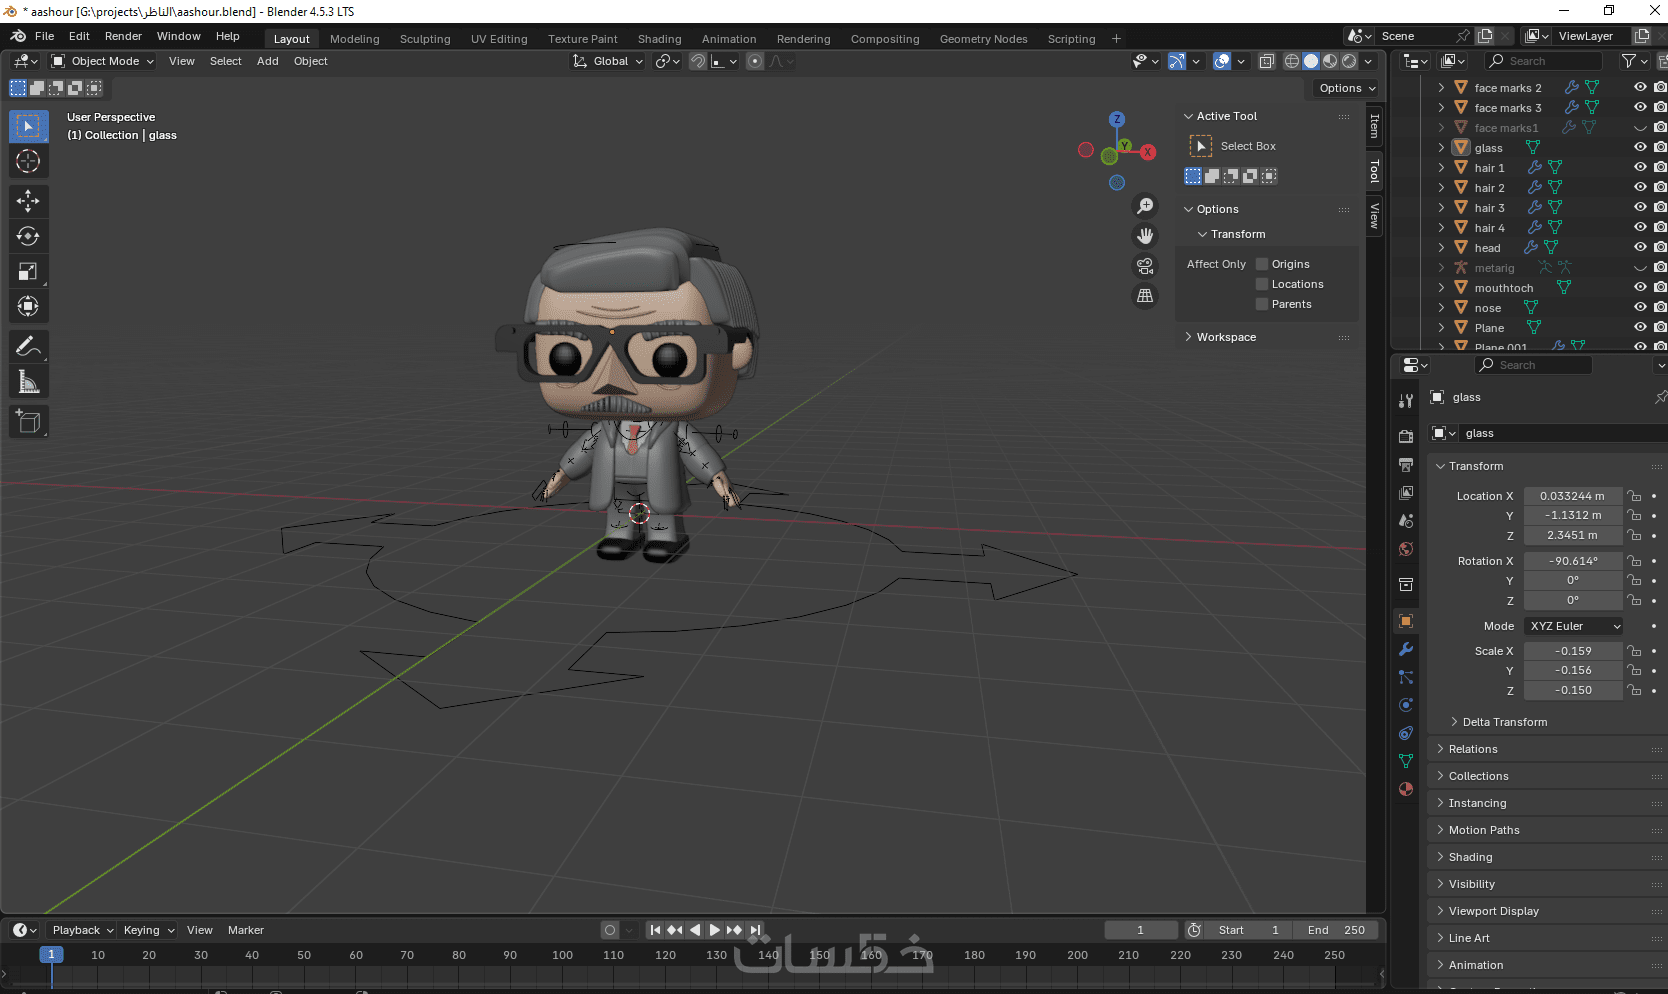Image resolution: width=1668 pixels, height=994 pixels.
Task: Adjust the Scale Z value field
Action: coord(1573,690)
